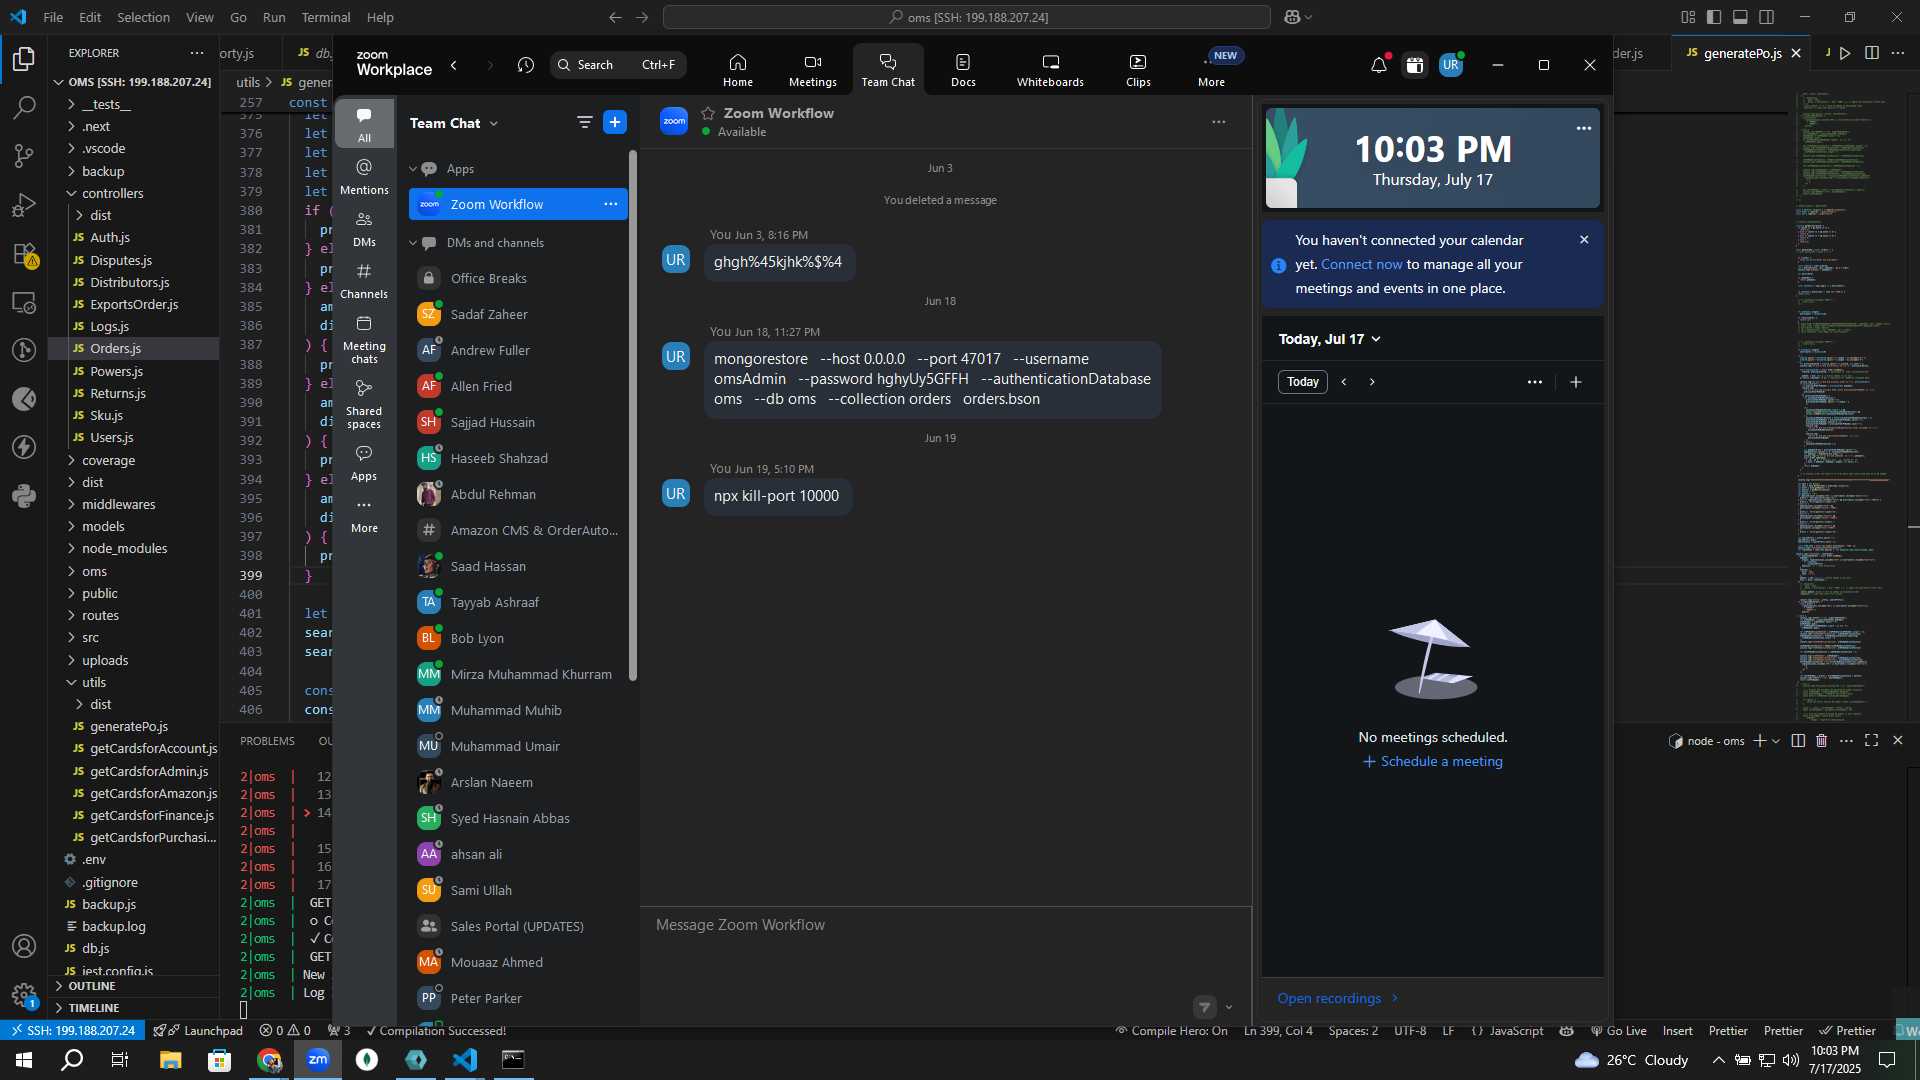The width and height of the screenshot is (1920, 1080).
Task: Open Meeting chats in Zoom sidebar
Action: coord(364,339)
